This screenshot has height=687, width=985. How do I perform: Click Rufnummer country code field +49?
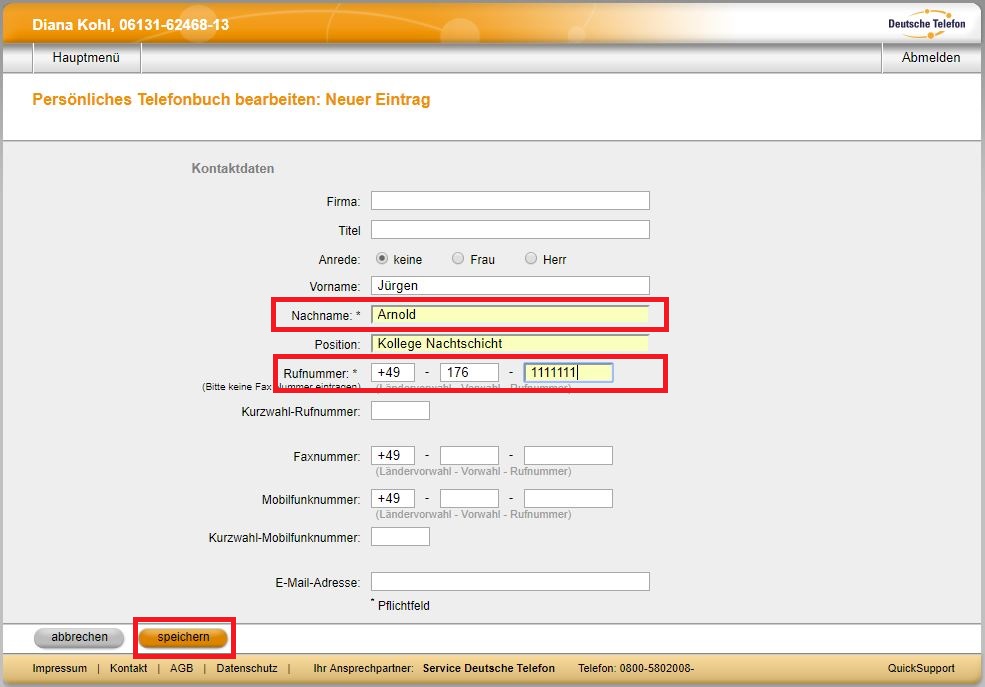point(393,372)
